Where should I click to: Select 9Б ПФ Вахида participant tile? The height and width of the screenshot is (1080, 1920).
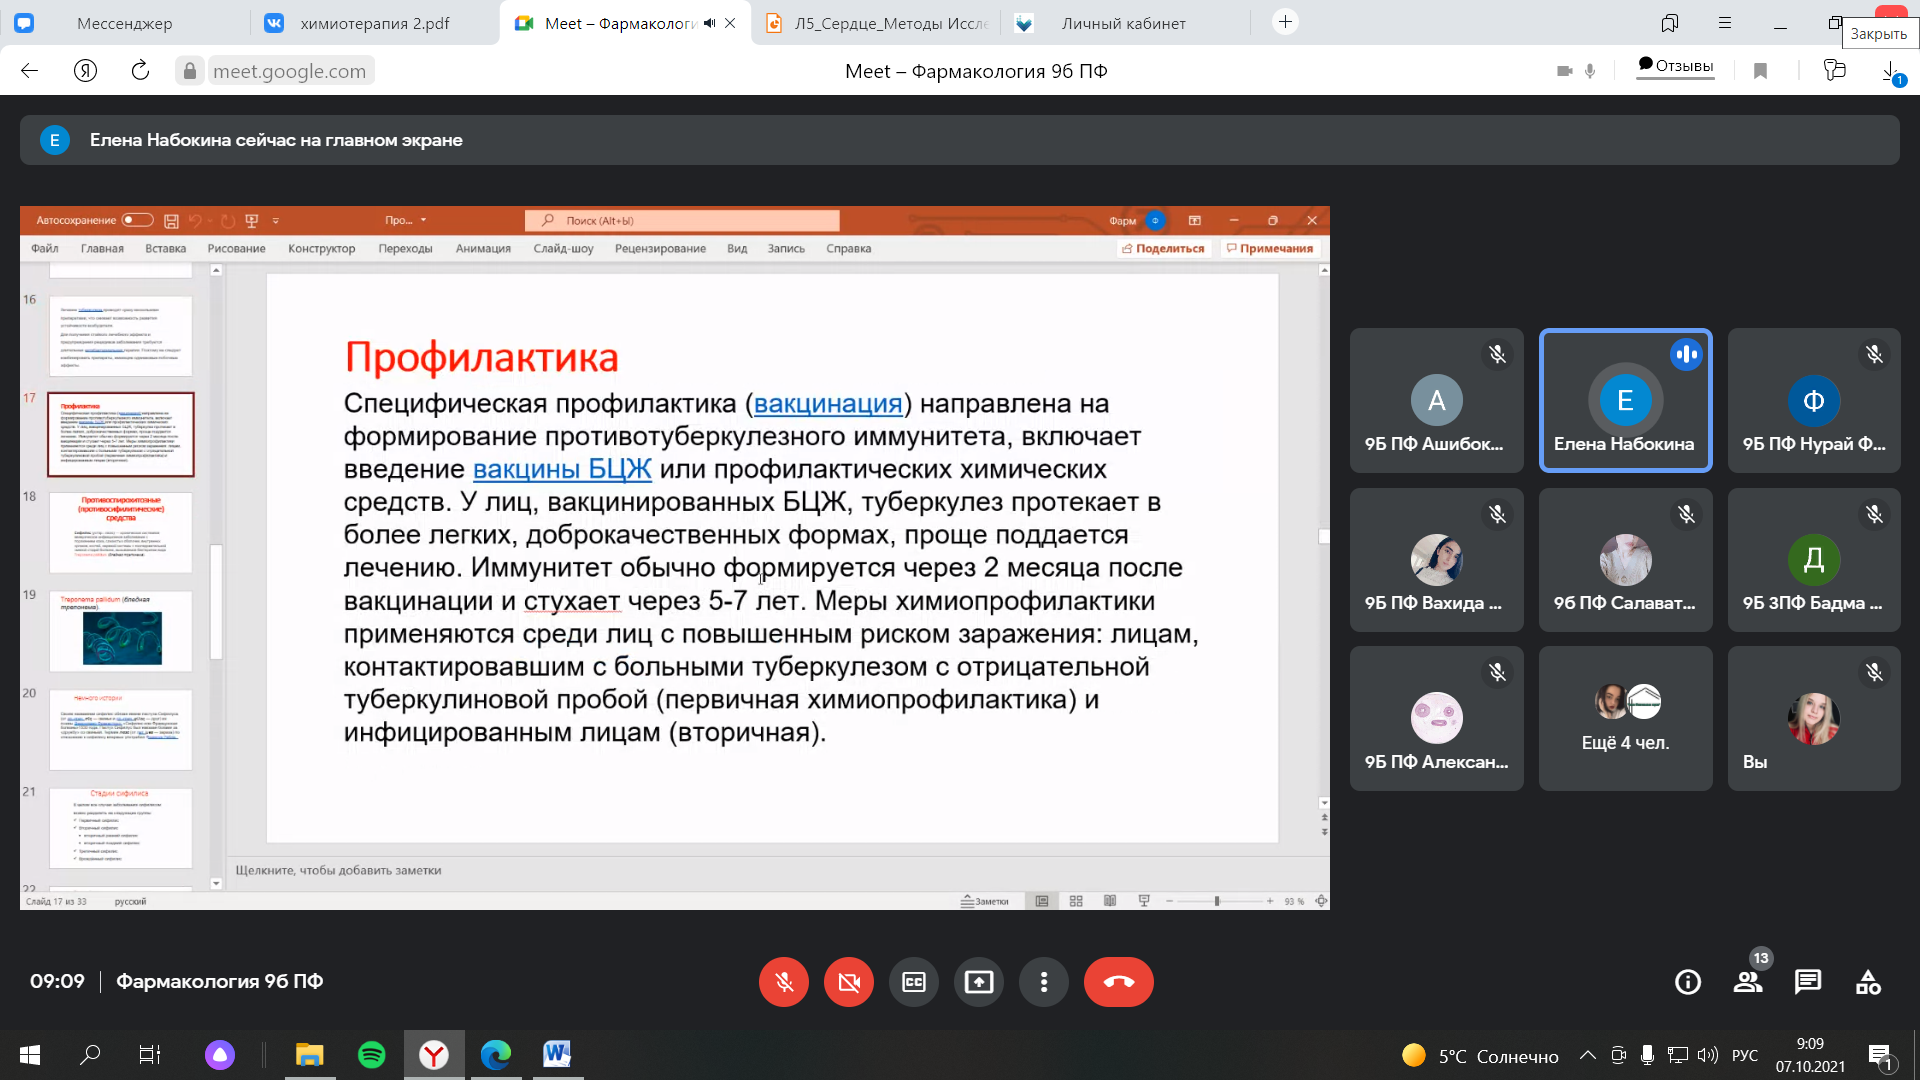(x=1437, y=560)
